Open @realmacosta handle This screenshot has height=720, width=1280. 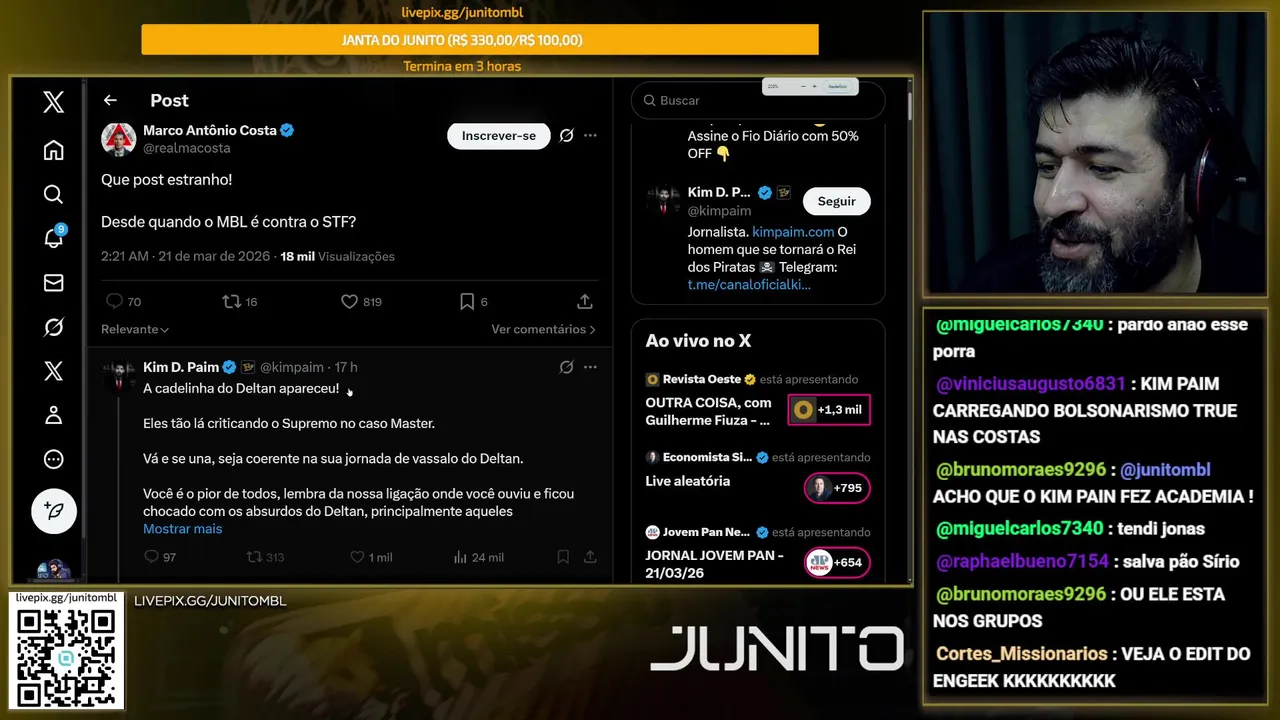187,148
